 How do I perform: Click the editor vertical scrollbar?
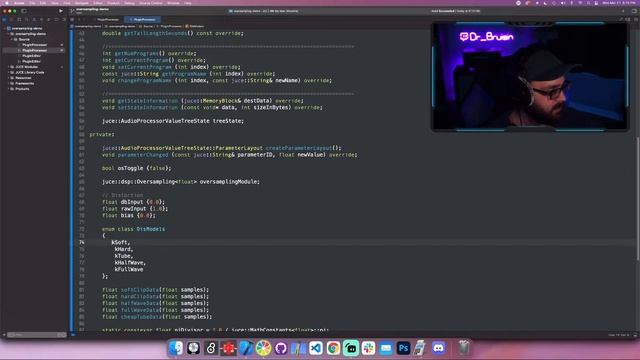pyautogui.click(x=637, y=199)
